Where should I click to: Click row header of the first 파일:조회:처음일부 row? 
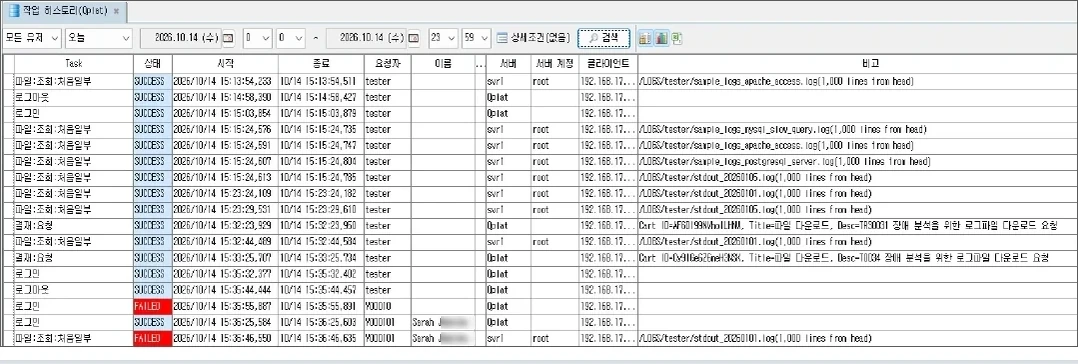tap(8, 81)
